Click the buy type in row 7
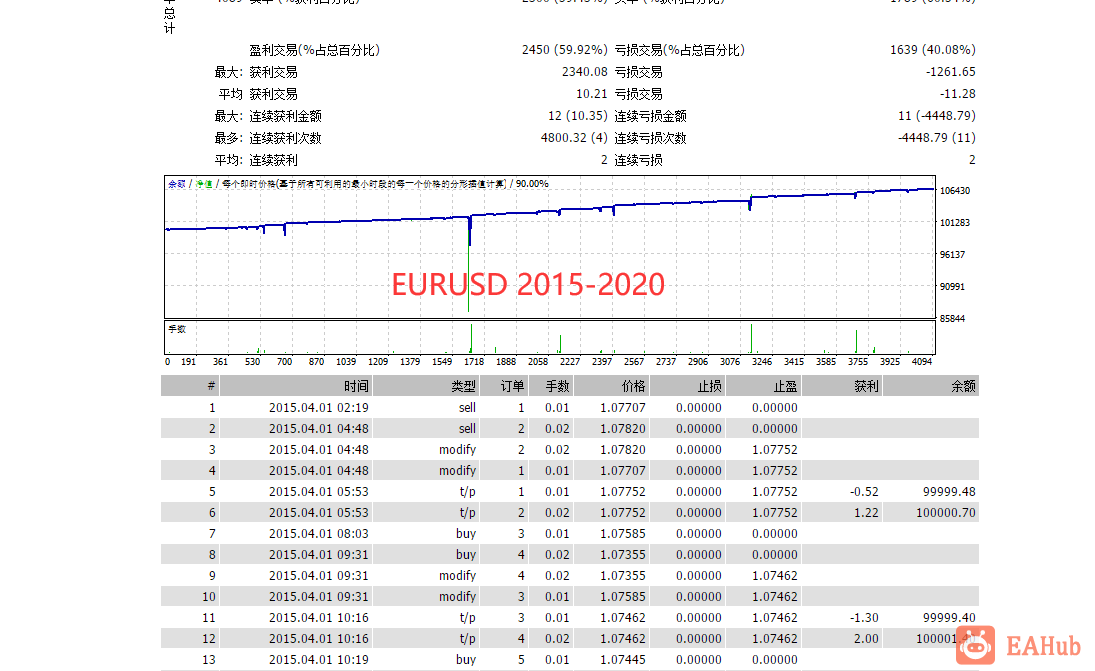The height and width of the screenshot is (671, 1095). point(466,533)
